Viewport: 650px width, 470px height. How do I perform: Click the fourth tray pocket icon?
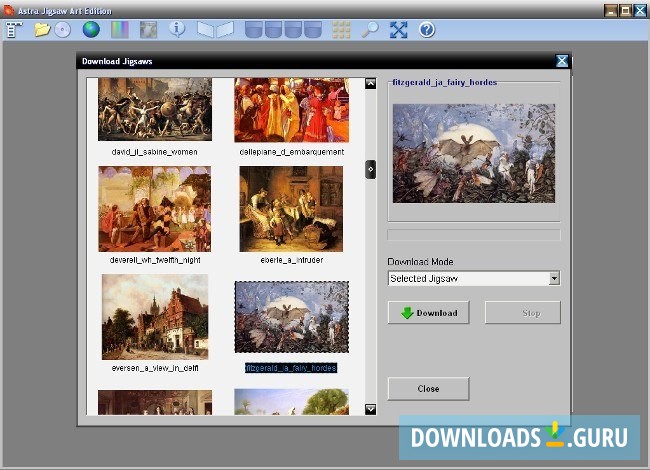[313, 30]
